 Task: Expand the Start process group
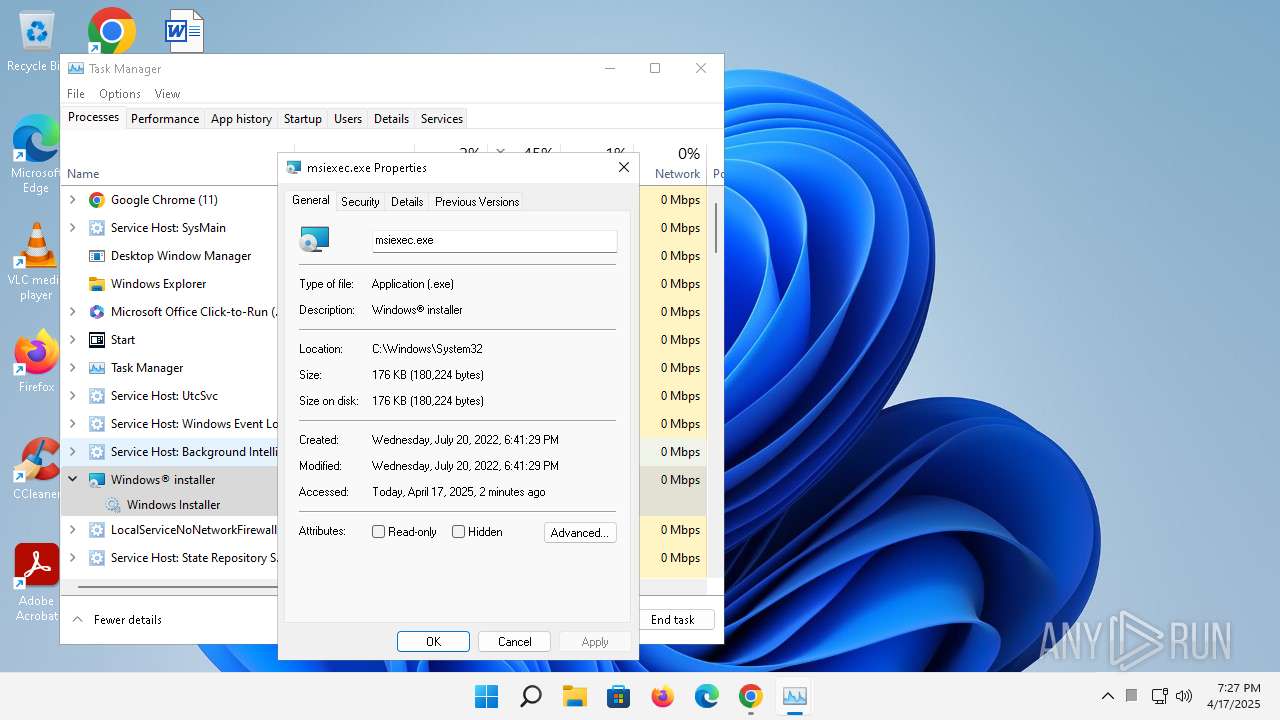[x=73, y=340]
